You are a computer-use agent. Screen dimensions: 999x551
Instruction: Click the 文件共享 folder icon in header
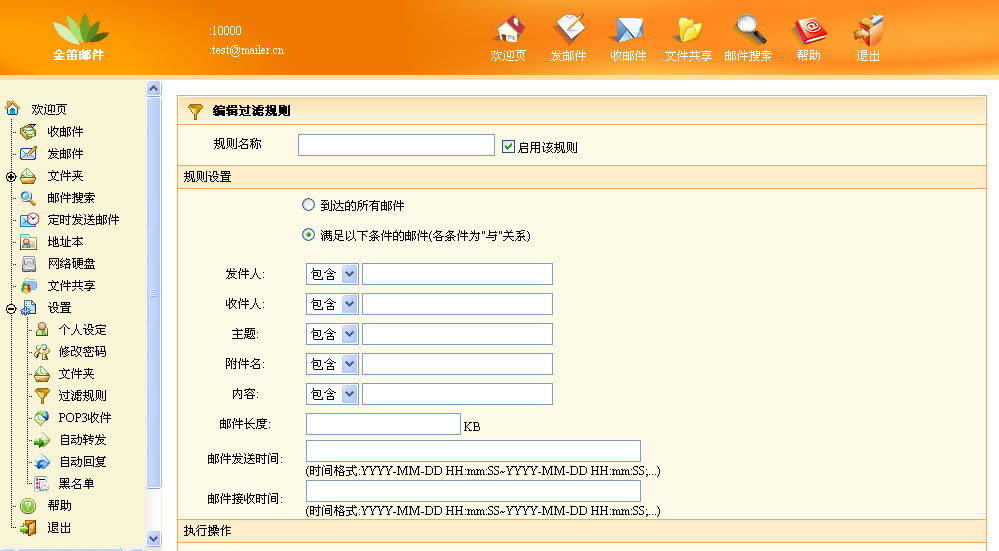click(688, 30)
